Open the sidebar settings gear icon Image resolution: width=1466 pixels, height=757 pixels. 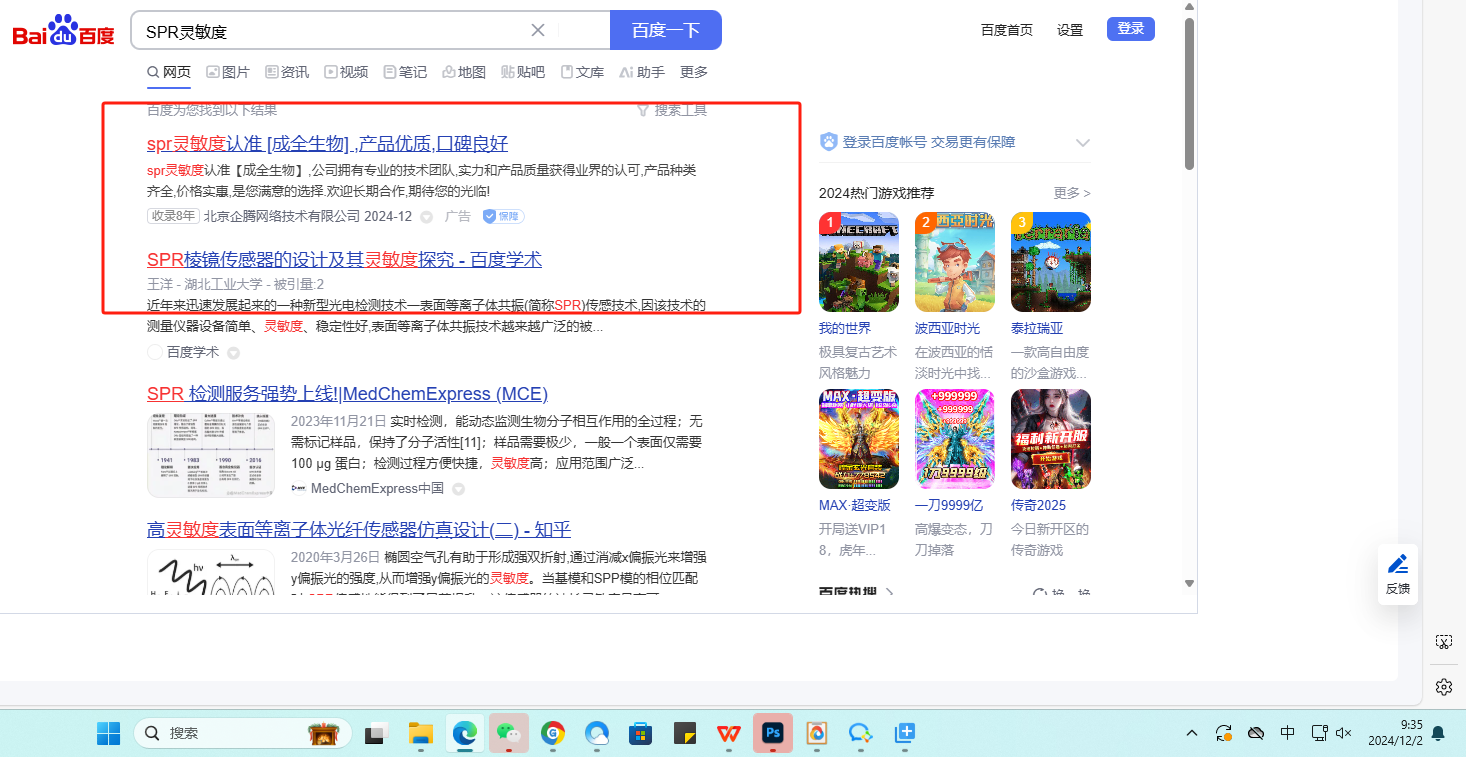pyautogui.click(x=1443, y=687)
